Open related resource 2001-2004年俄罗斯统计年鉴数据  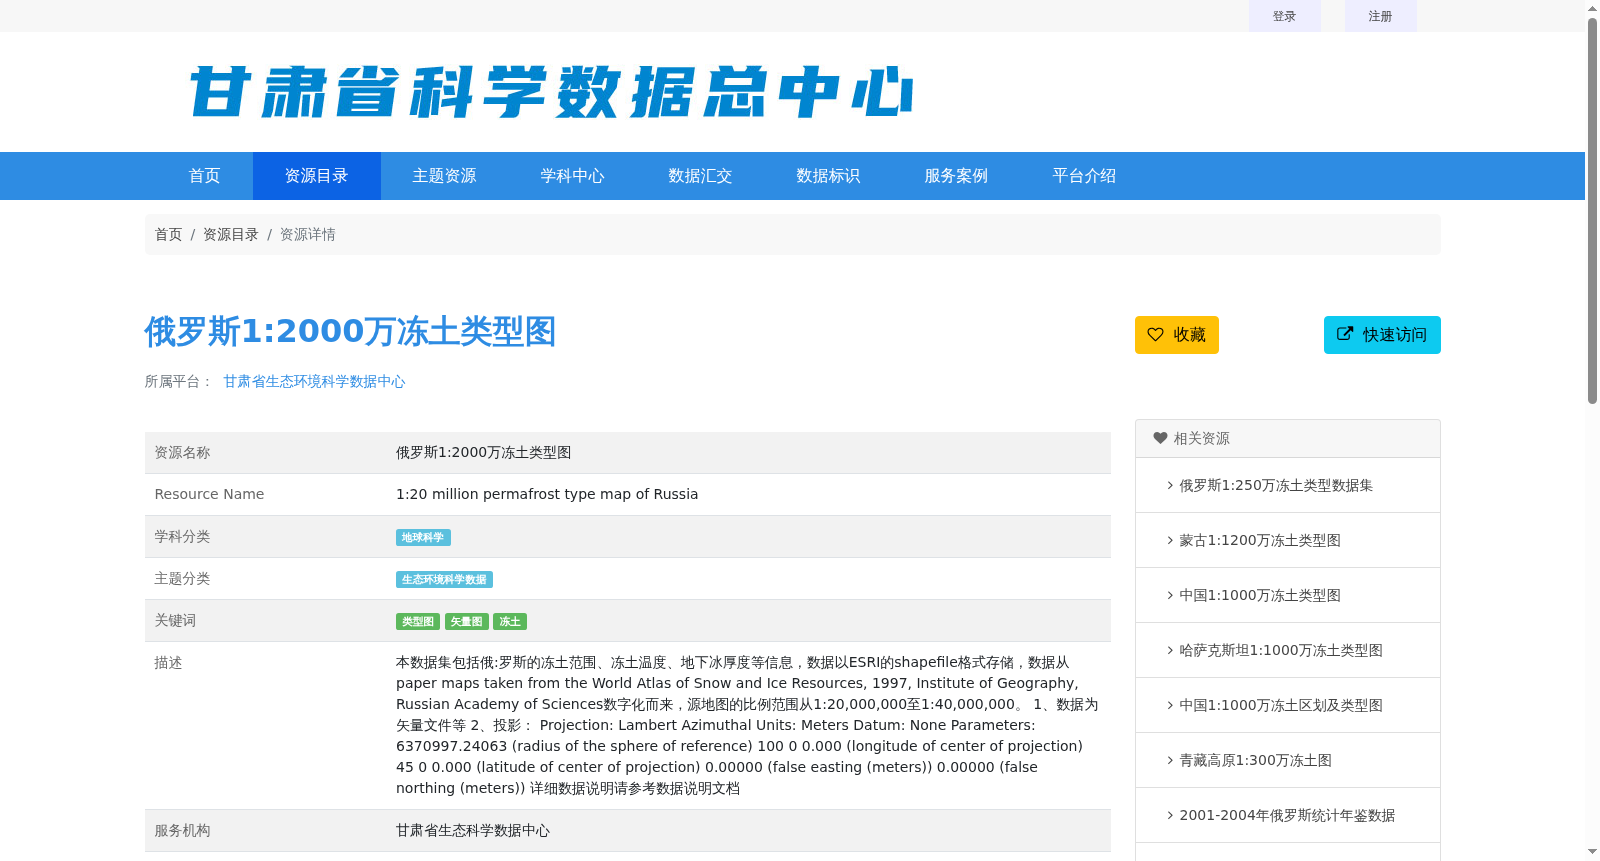(x=1287, y=815)
